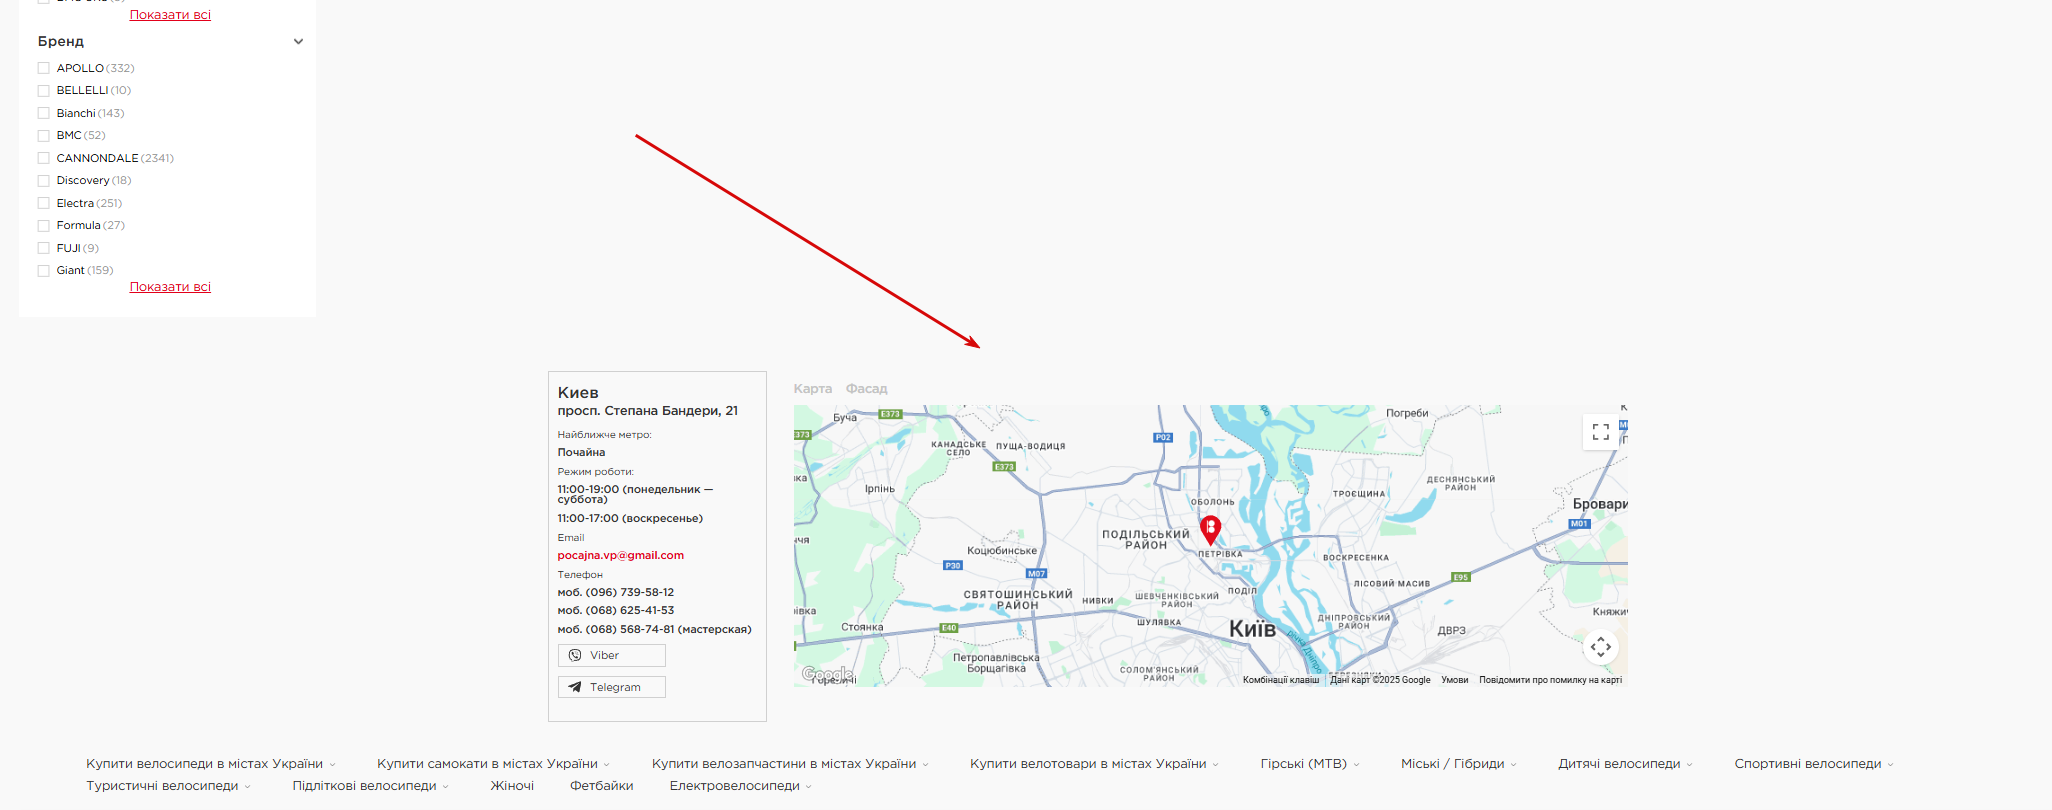Toggle the Discovery brand checkbox

pos(43,180)
